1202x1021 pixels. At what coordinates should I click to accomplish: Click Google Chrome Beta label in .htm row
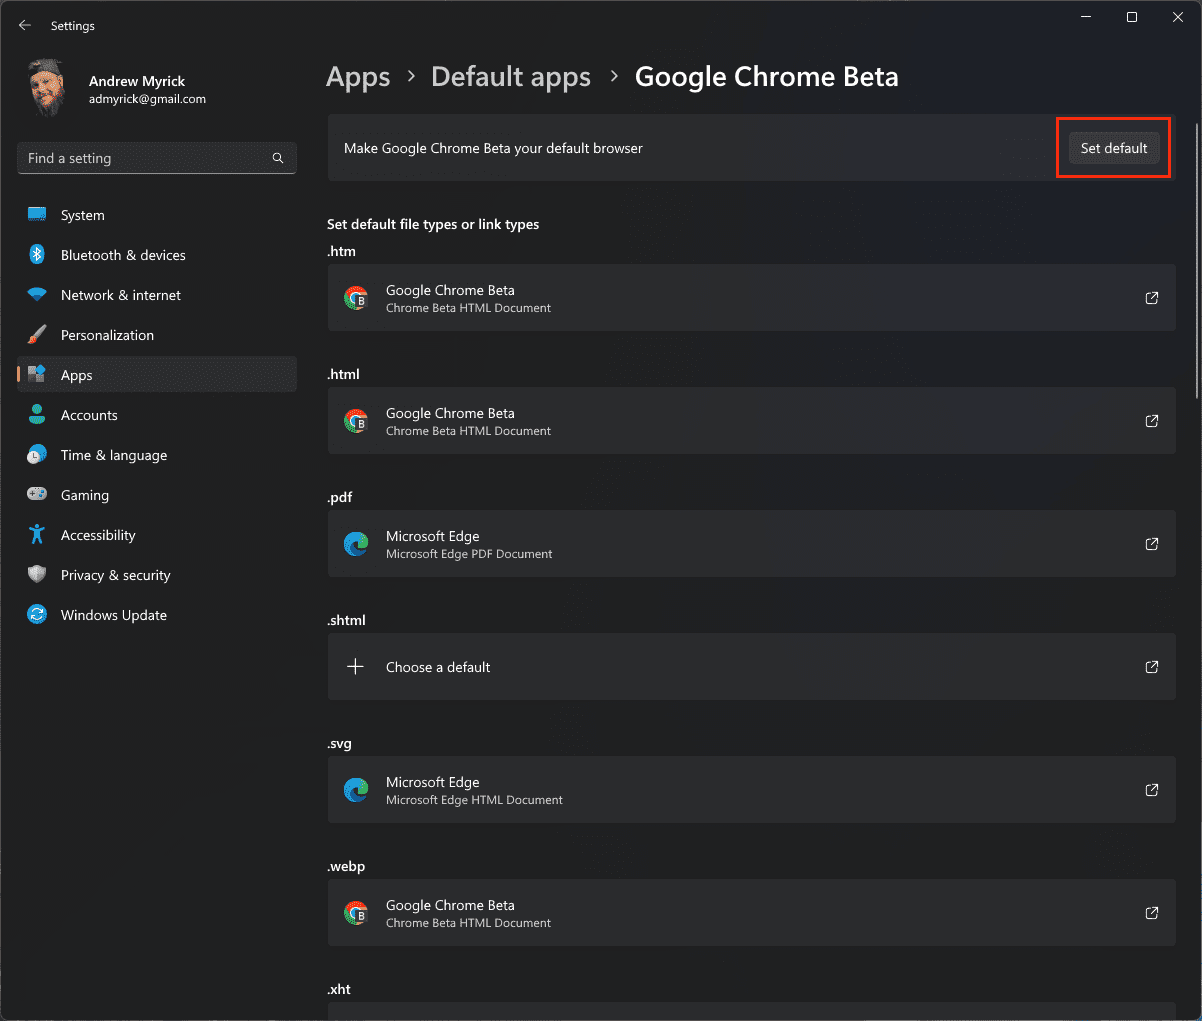click(450, 290)
